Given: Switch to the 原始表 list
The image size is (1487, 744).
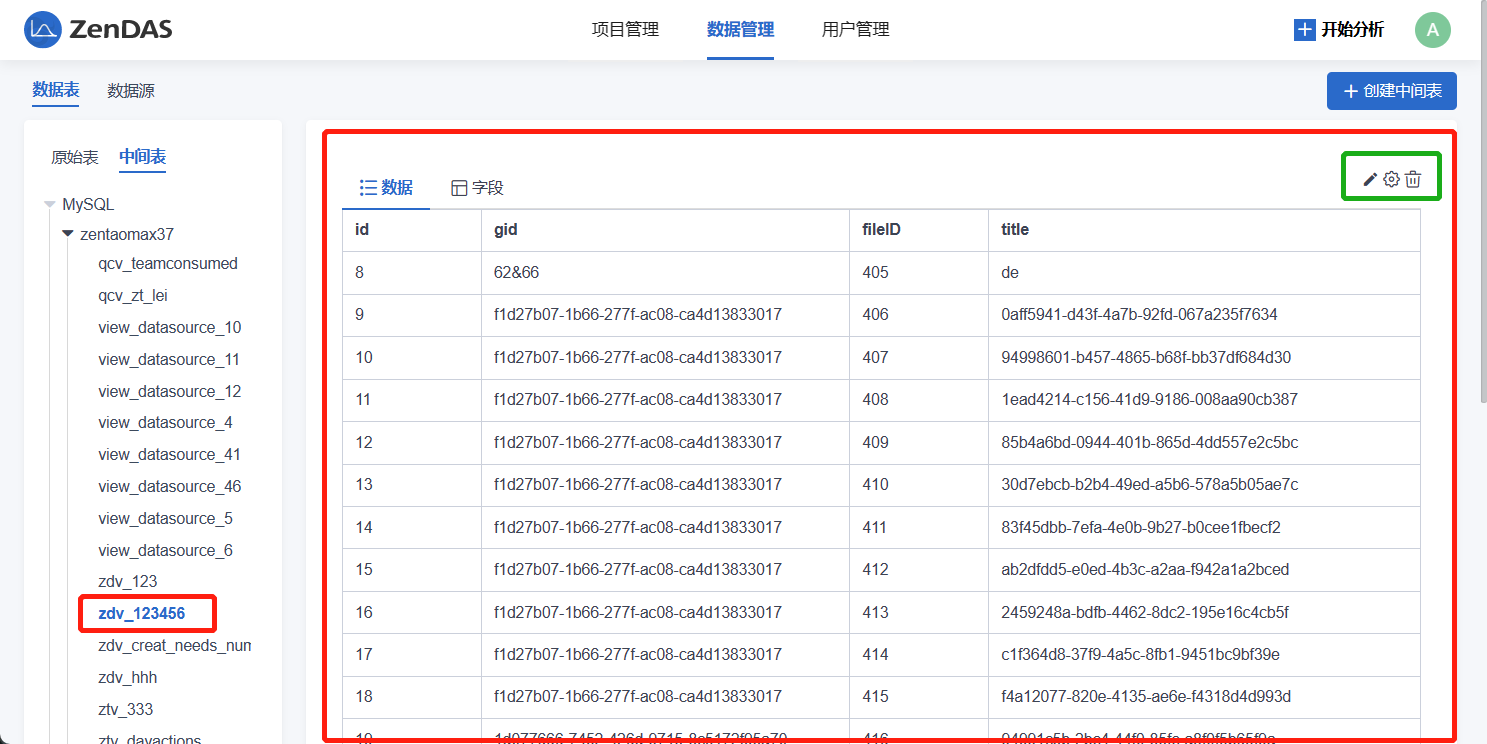Looking at the screenshot, I should [75, 157].
